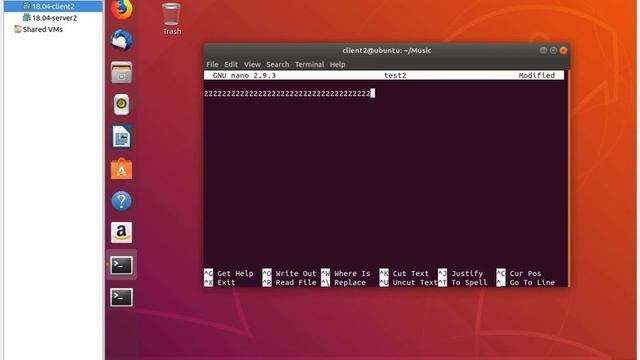Click the 'Uncut Text' nano shortcut
Image resolution: width=640 pixels, height=360 pixels.
[415, 282]
